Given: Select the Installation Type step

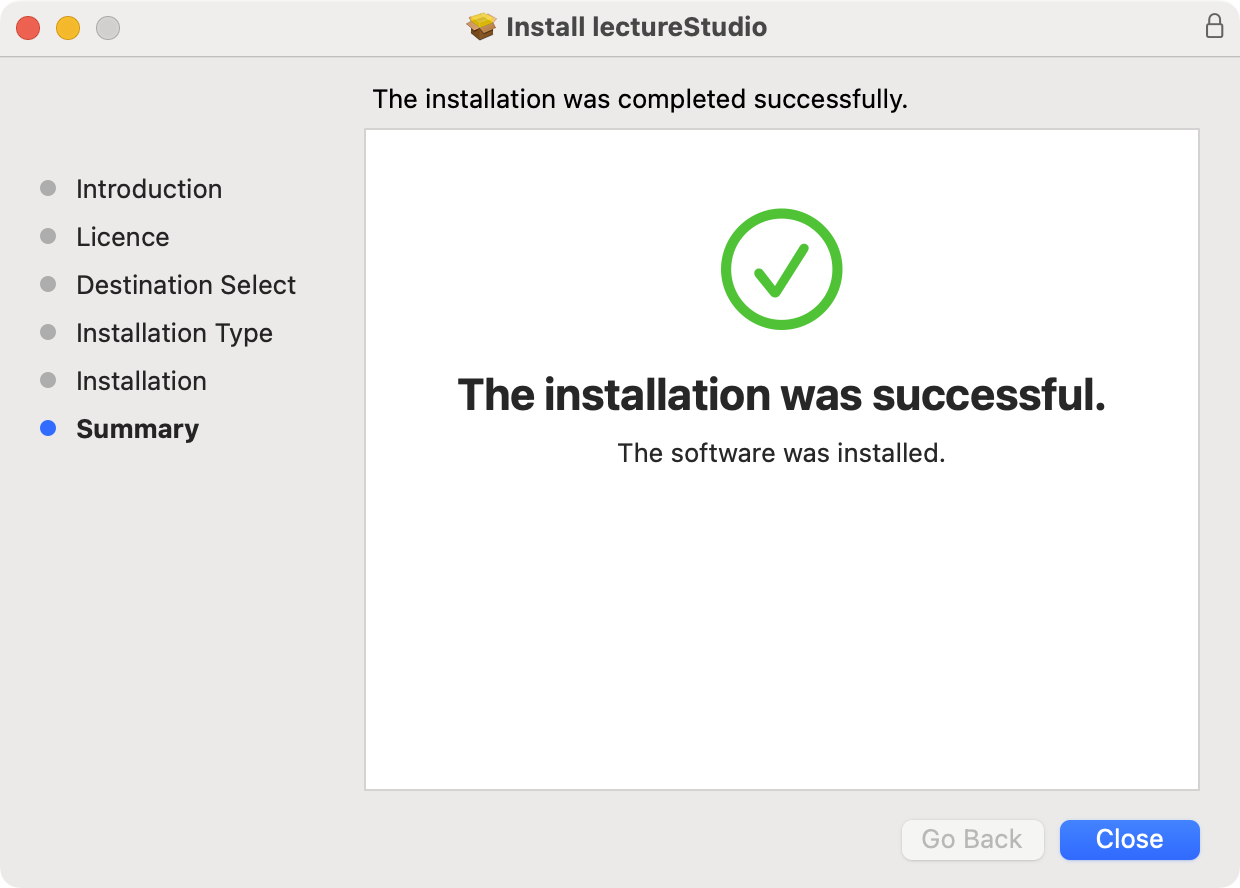Looking at the screenshot, I should pos(173,332).
